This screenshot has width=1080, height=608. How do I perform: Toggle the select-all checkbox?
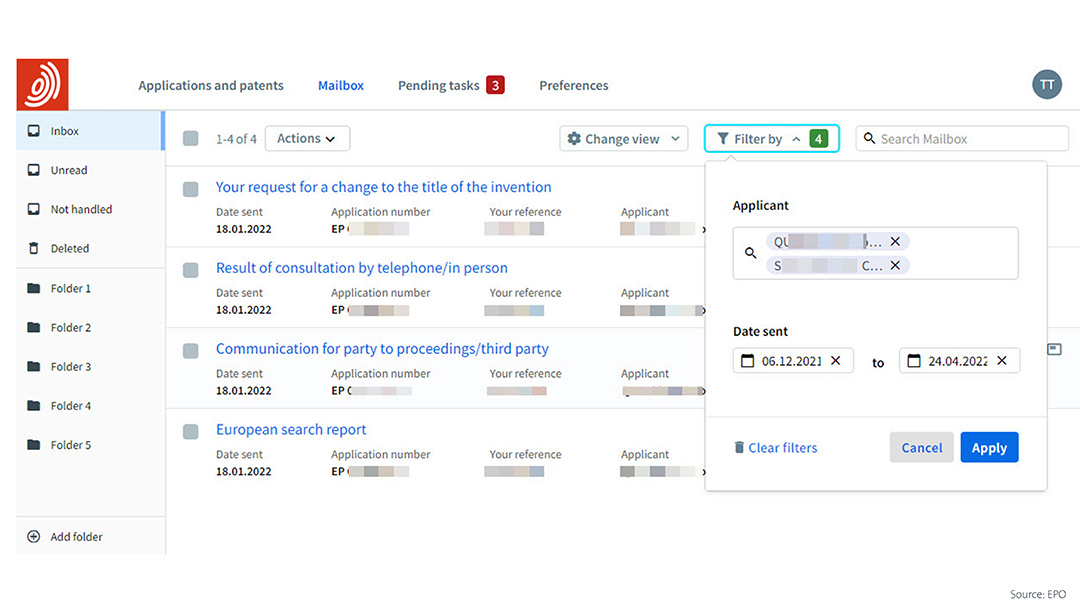(191, 139)
